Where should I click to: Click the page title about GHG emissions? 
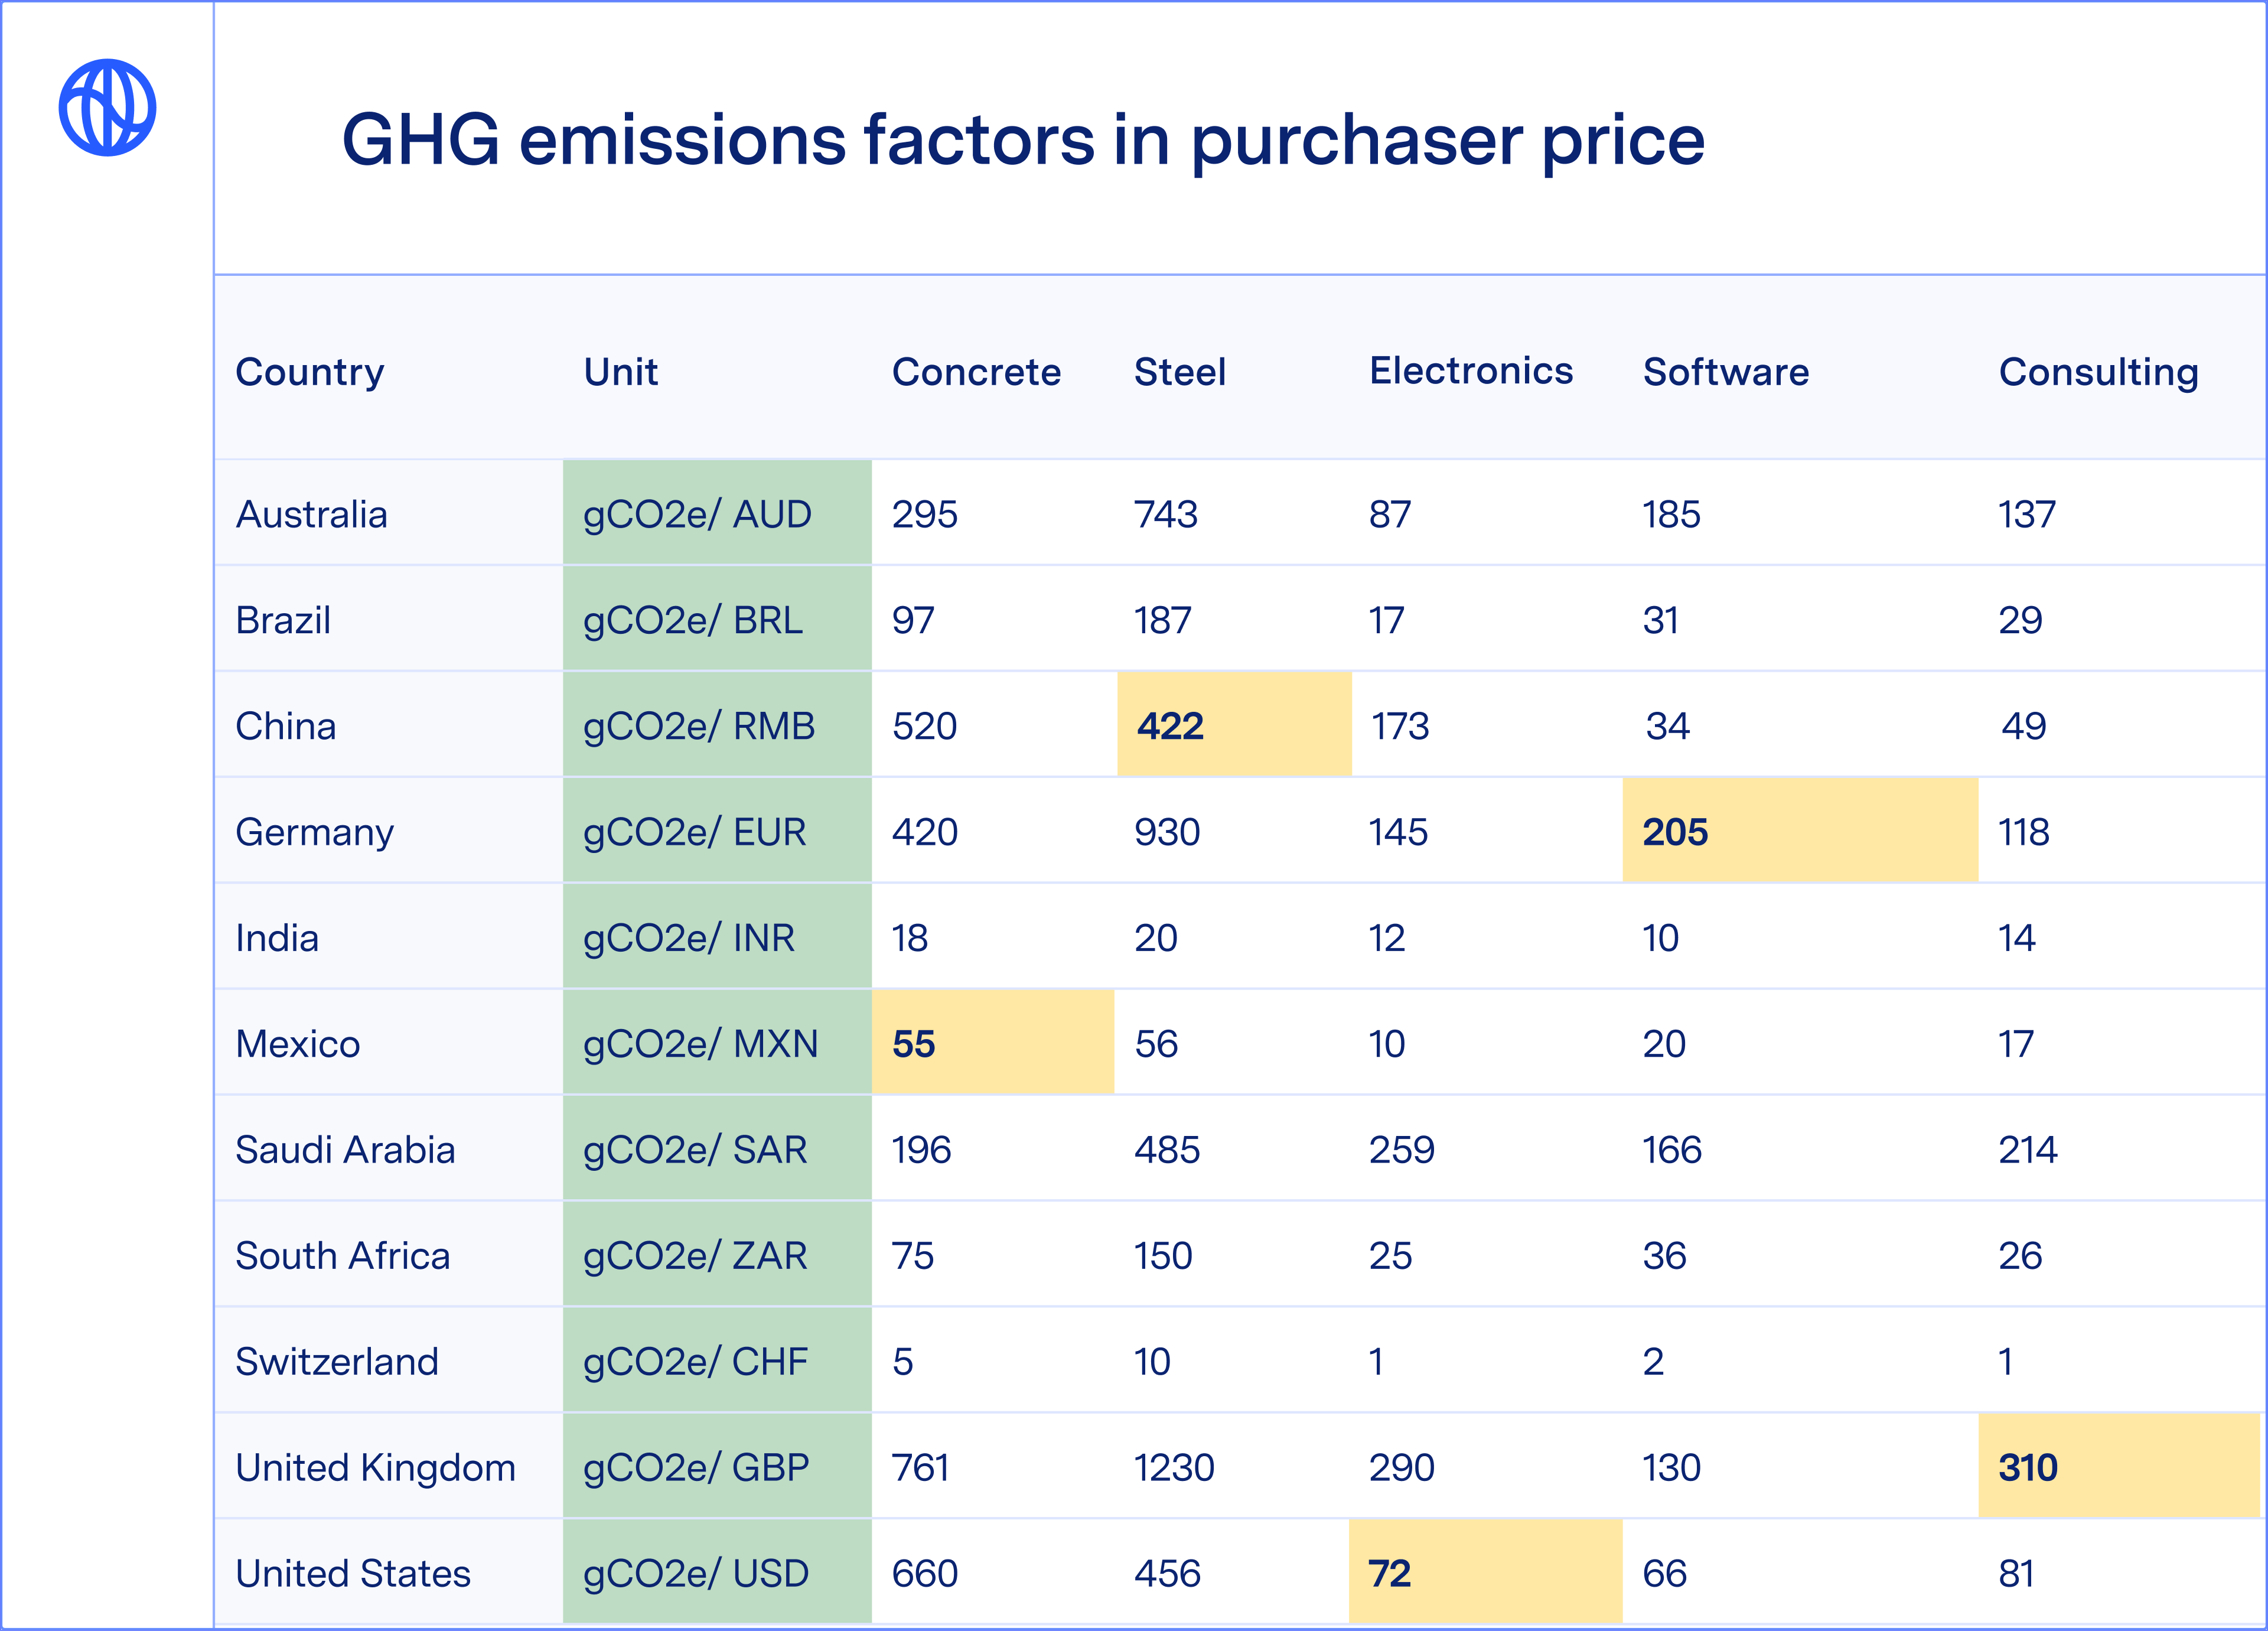click(x=1022, y=140)
